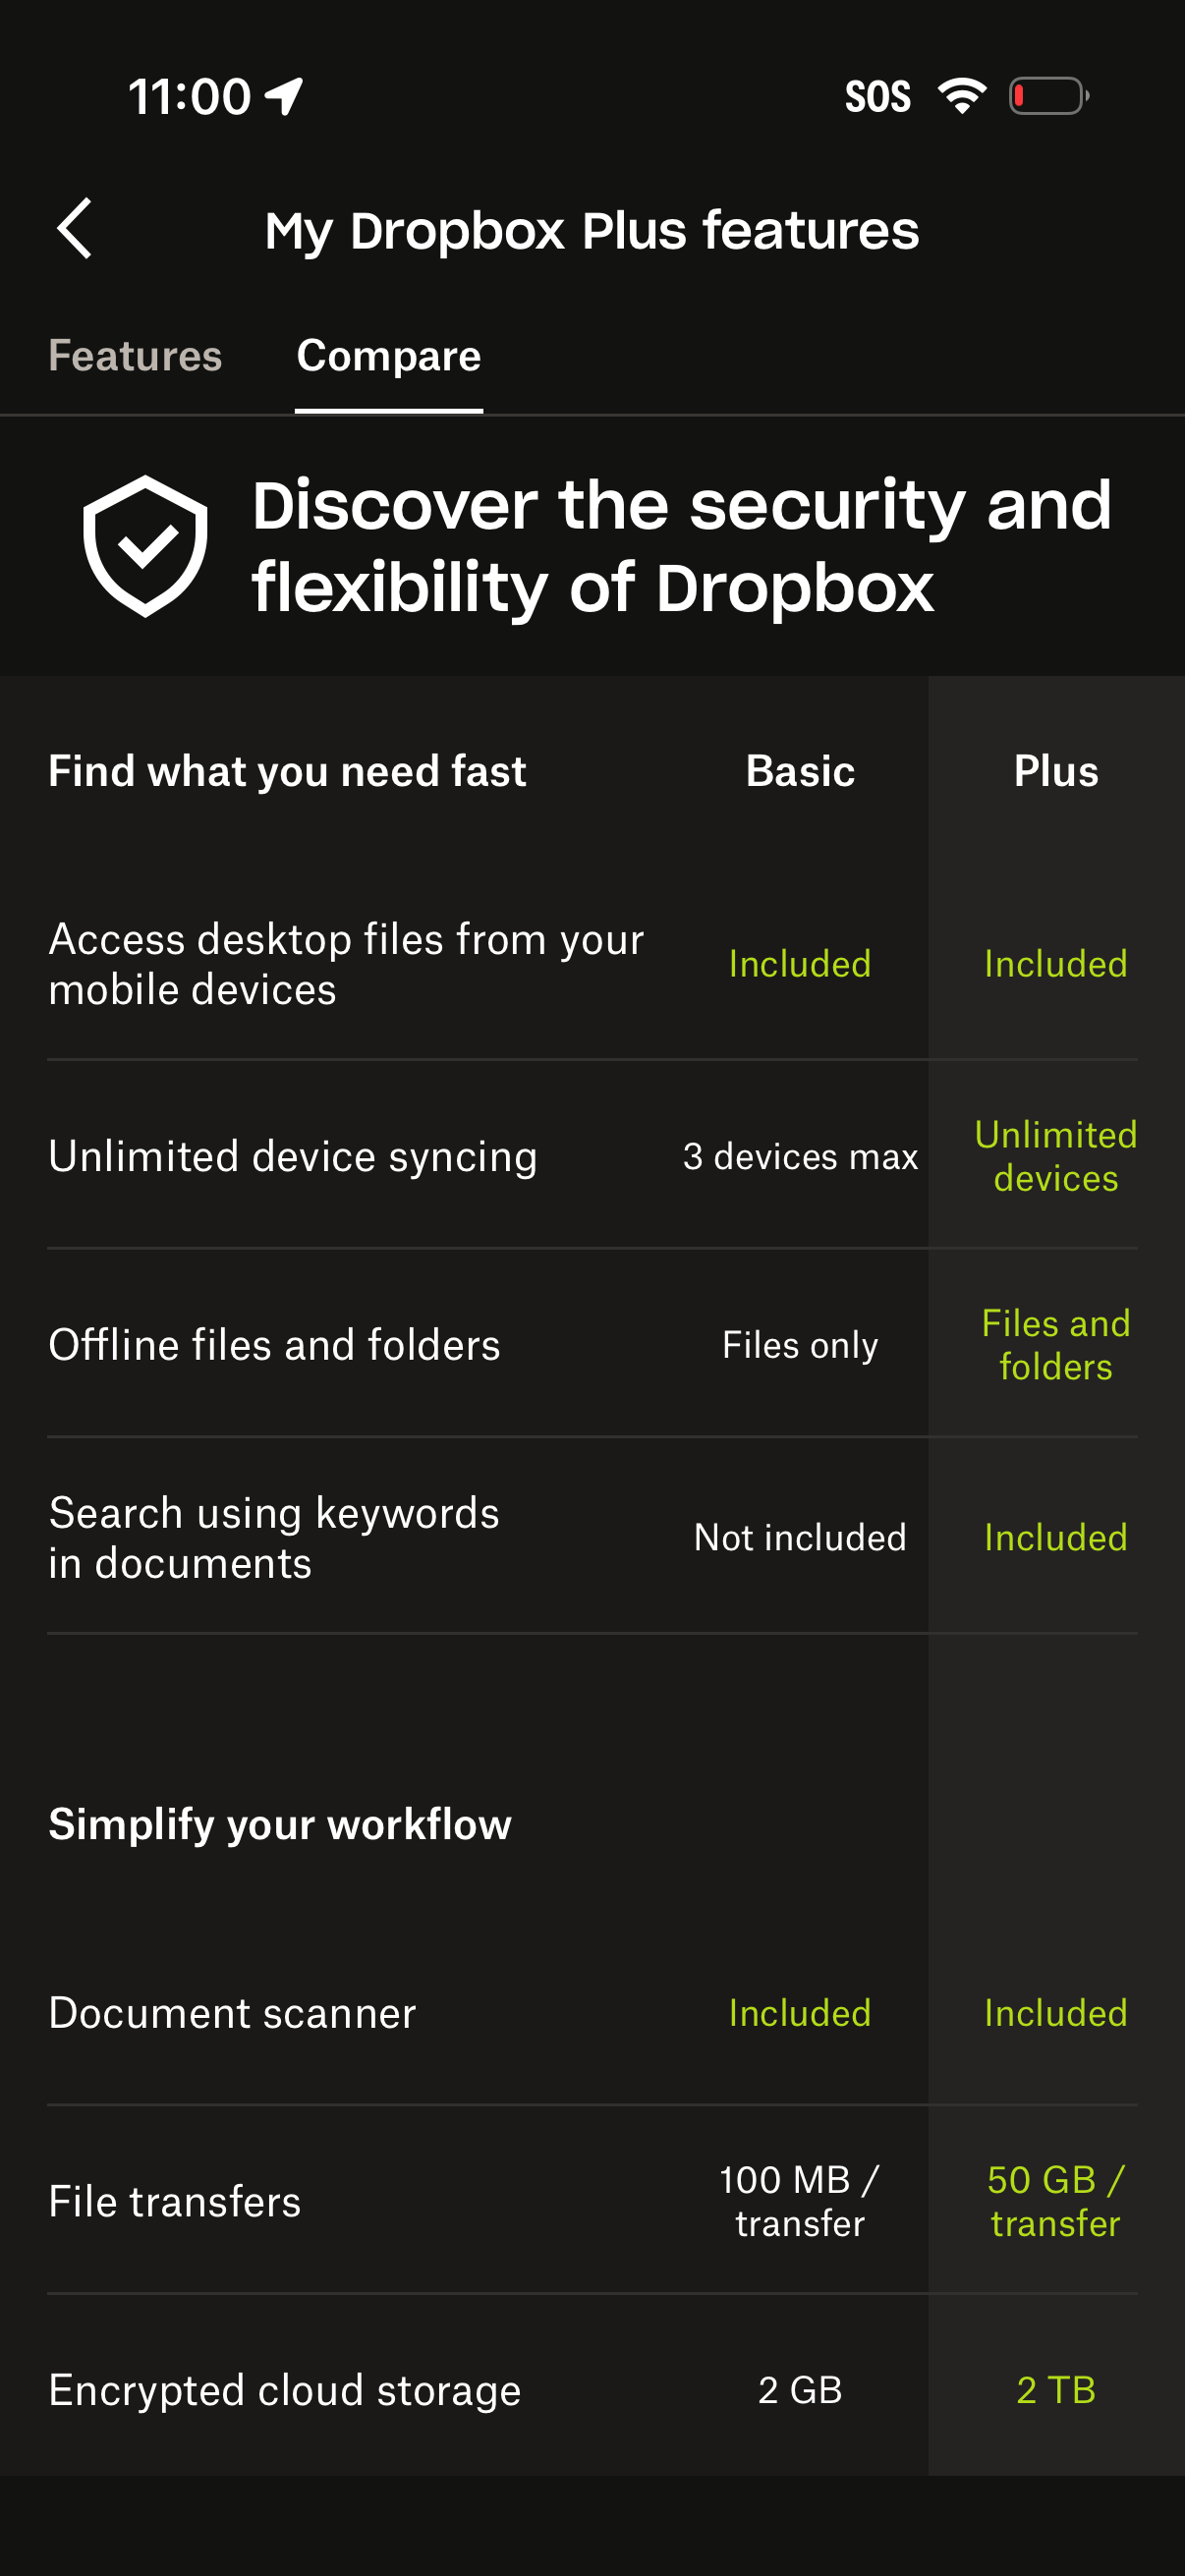The height and width of the screenshot is (2576, 1185).
Task: Tap the '100 MB / transfer' cell
Action: click(x=800, y=2202)
